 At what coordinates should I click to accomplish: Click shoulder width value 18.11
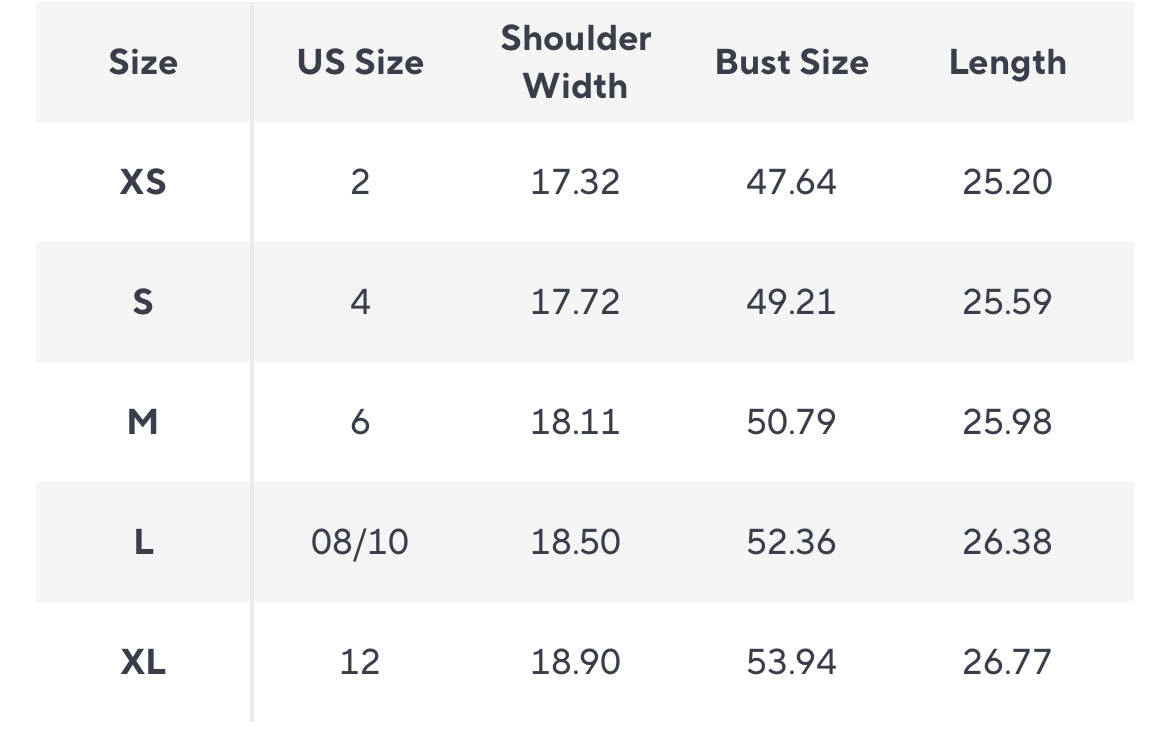click(x=575, y=422)
